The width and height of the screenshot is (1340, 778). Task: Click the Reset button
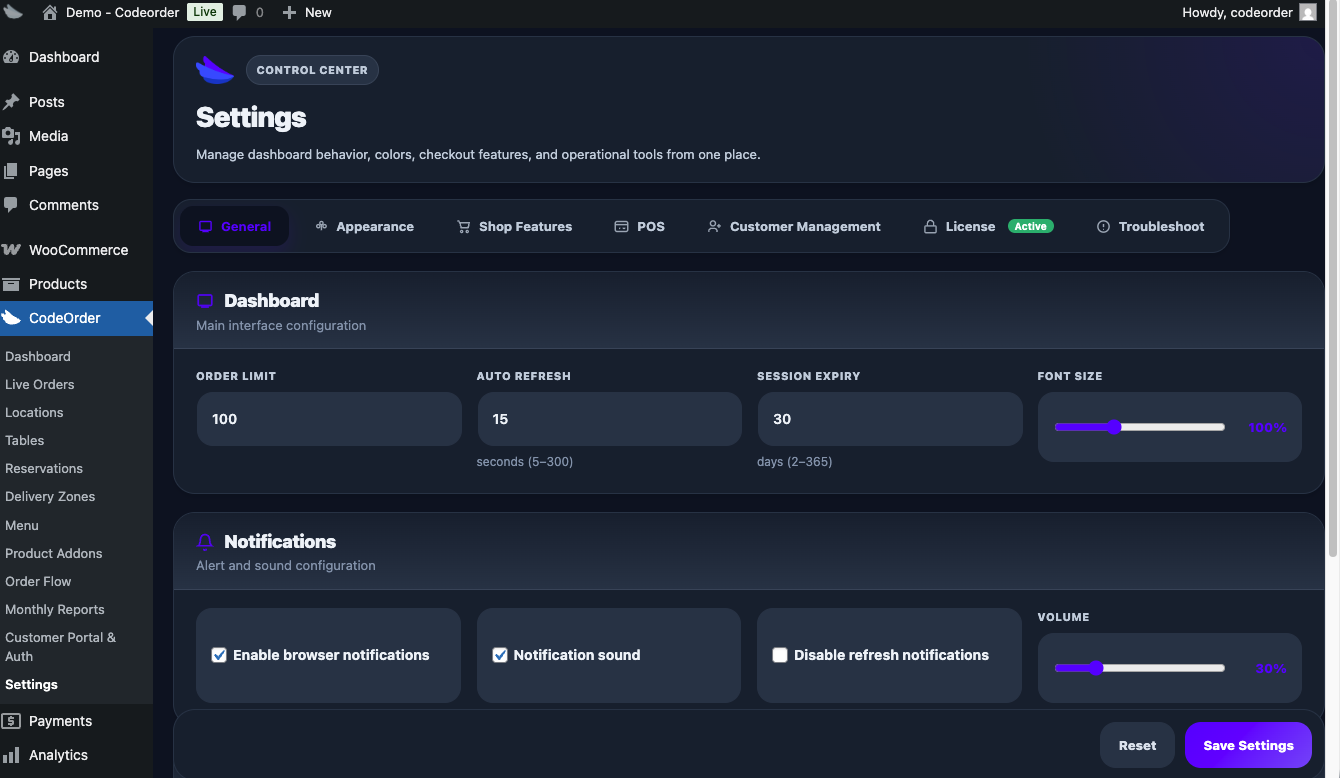click(x=1137, y=745)
